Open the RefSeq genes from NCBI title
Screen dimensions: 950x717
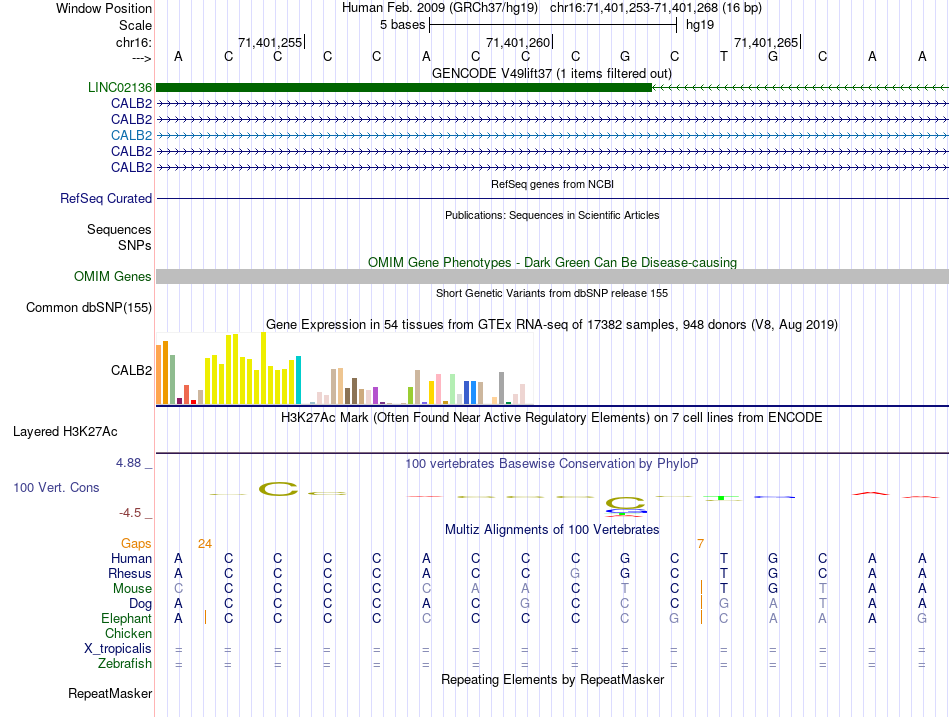pos(552,184)
